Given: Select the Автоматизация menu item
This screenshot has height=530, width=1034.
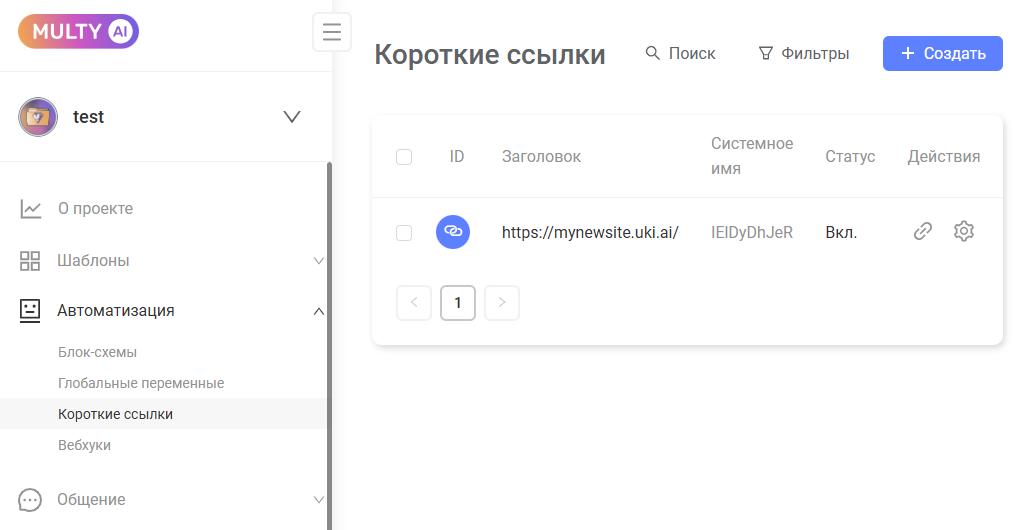Looking at the screenshot, I should click(115, 310).
